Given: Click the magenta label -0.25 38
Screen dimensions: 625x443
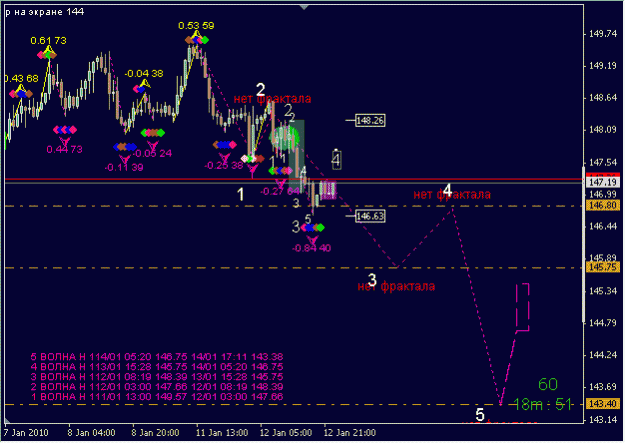Looking at the screenshot, I should point(224,165).
